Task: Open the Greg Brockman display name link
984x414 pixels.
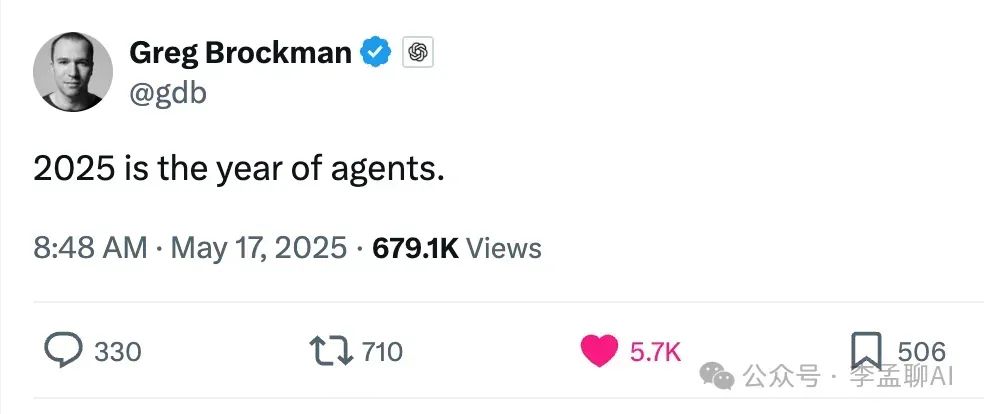Action: click(240, 52)
